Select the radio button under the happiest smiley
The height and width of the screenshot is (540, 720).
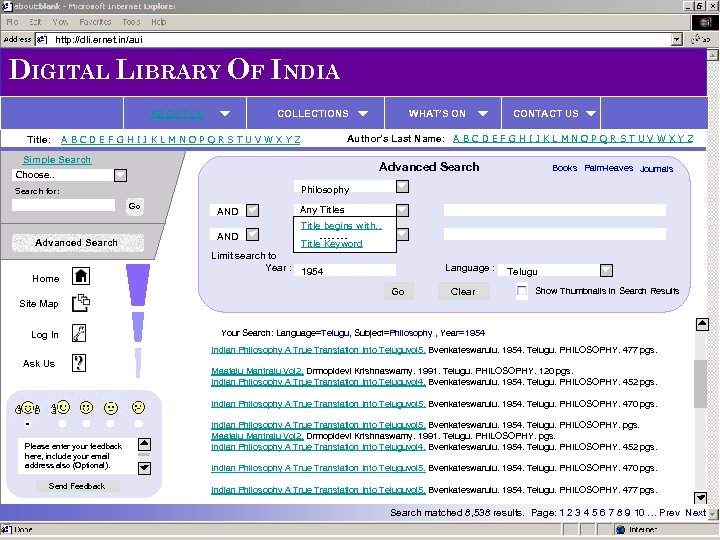click(x=28, y=423)
